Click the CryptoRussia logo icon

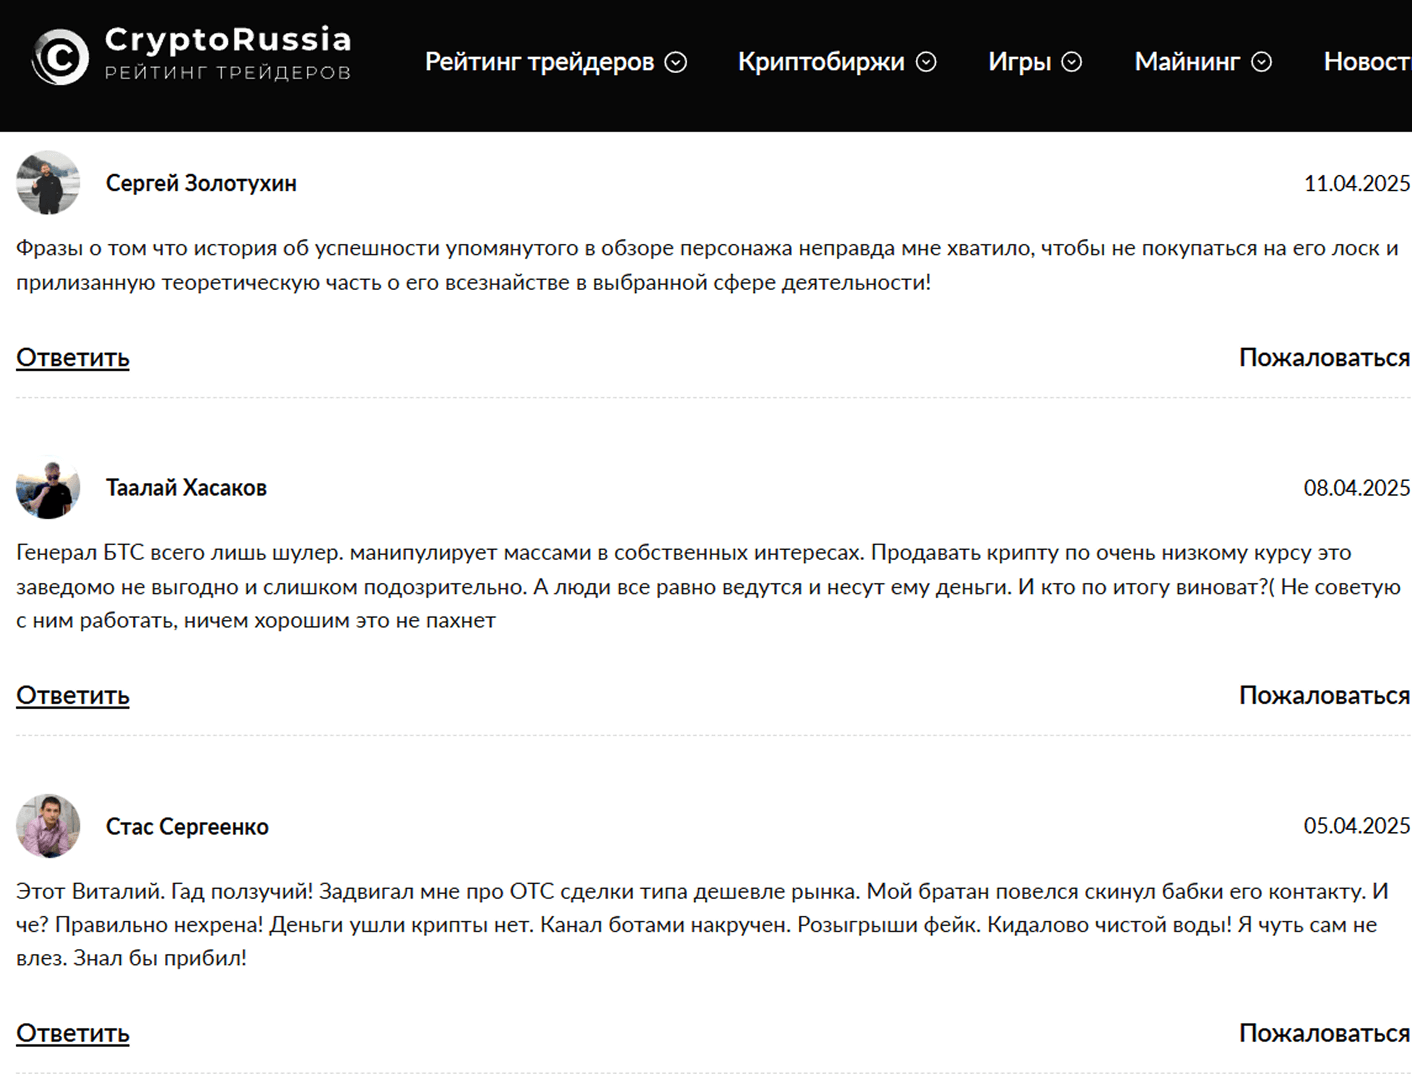click(x=60, y=57)
